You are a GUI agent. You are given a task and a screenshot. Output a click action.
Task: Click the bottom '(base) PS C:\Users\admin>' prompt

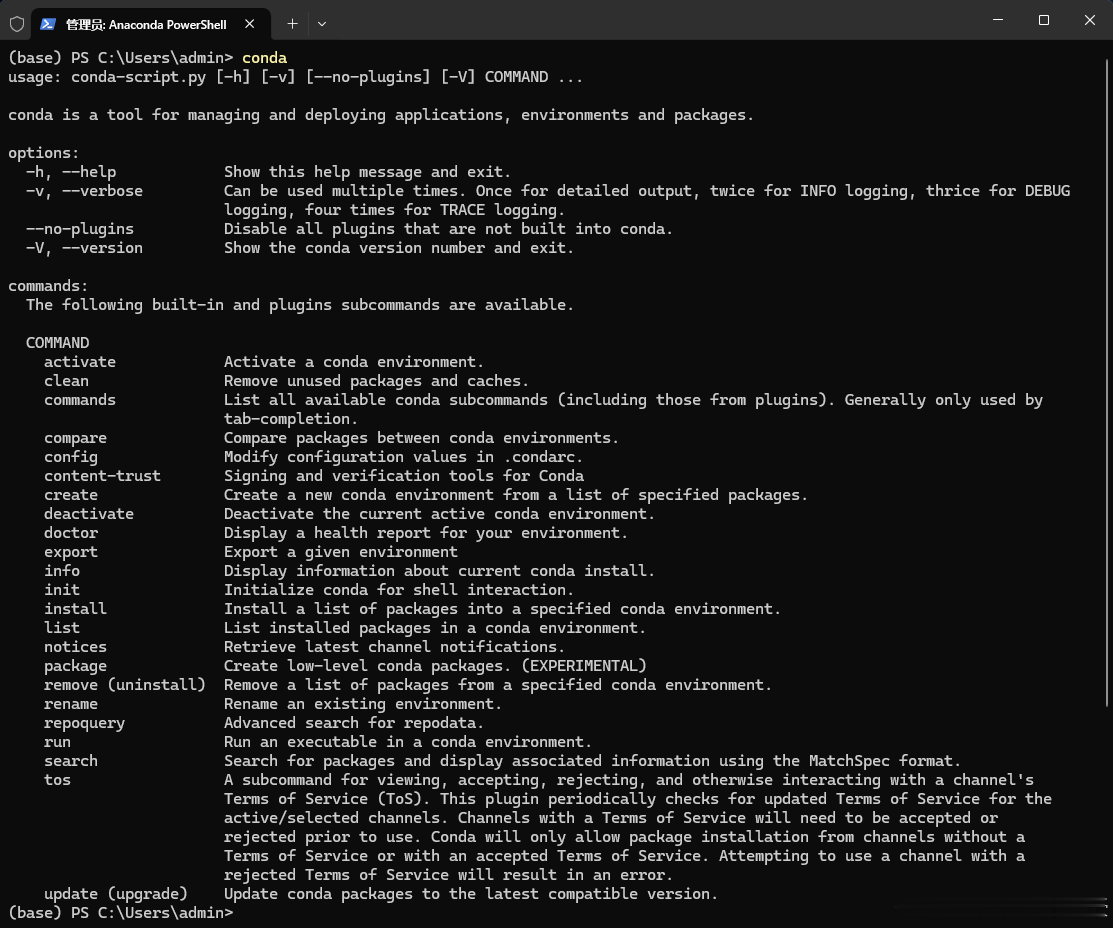[121, 912]
